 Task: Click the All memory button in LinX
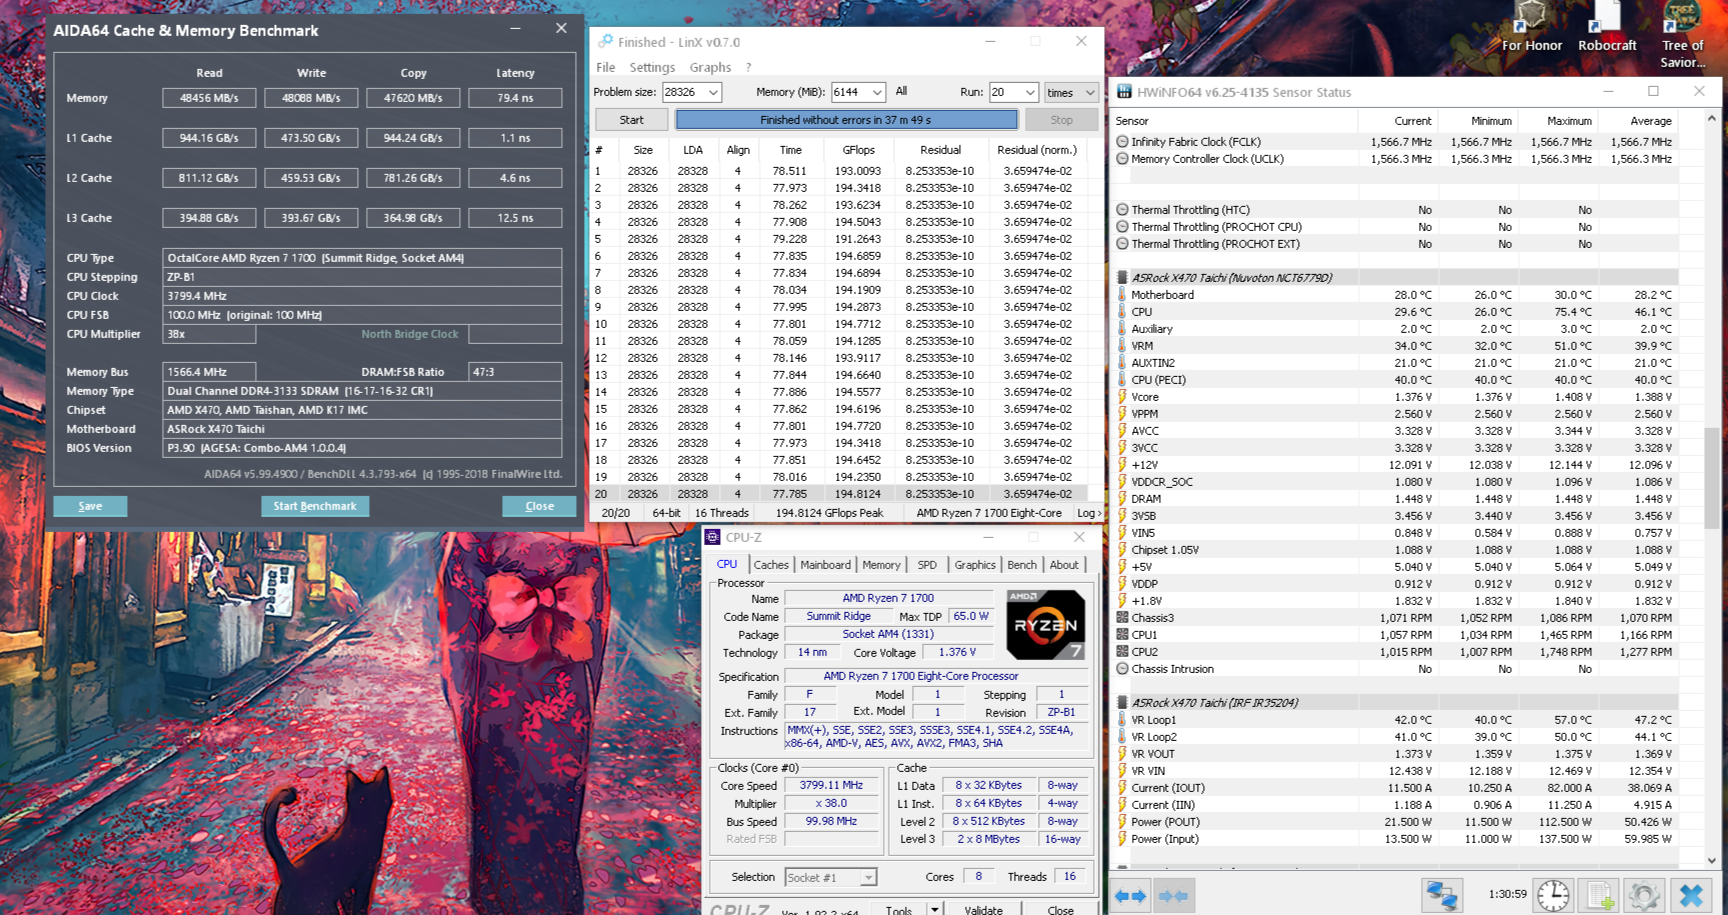[x=901, y=91]
